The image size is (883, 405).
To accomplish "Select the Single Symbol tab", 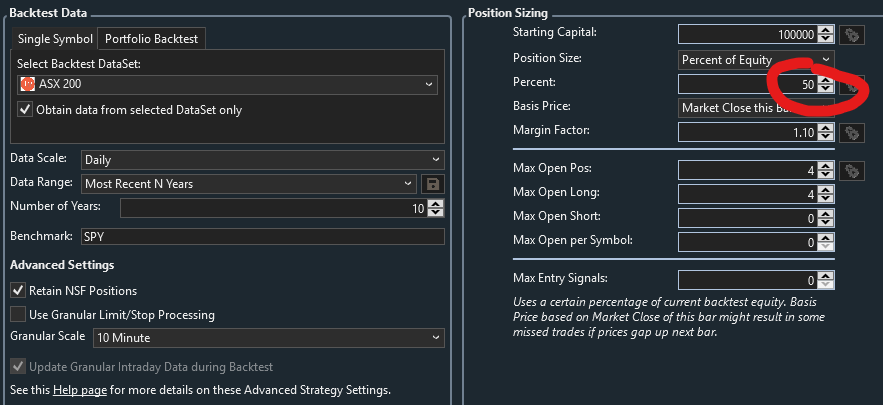I will (x=54, y=39).
